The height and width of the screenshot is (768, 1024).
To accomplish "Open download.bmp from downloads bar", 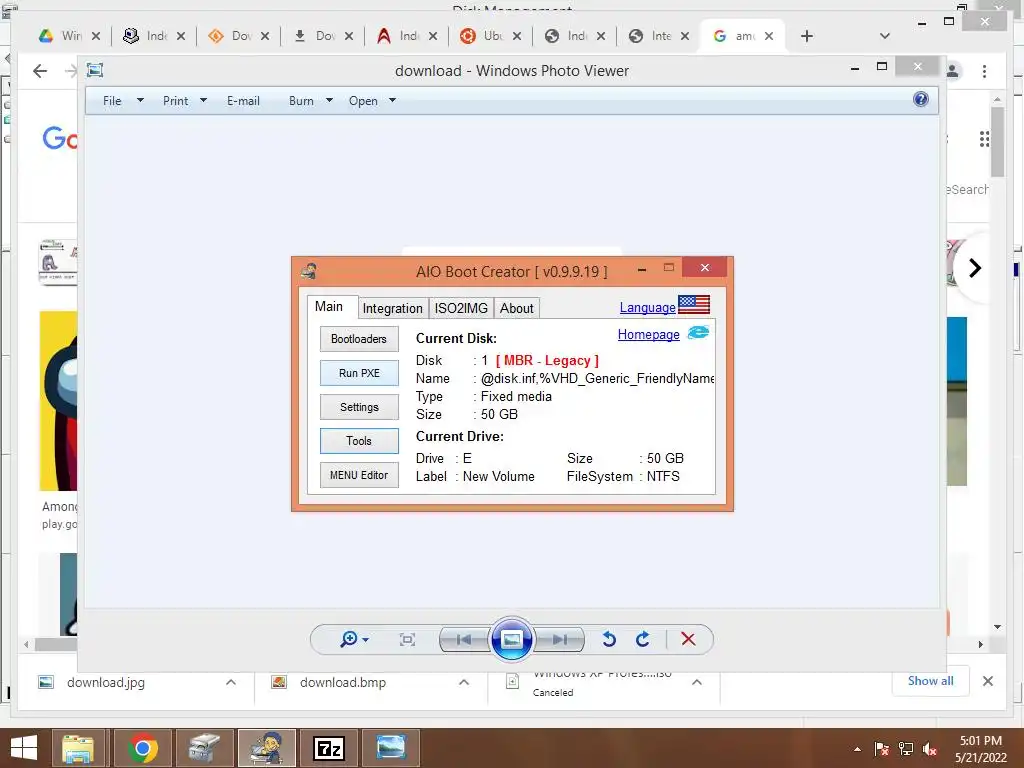I will [343, 682].
